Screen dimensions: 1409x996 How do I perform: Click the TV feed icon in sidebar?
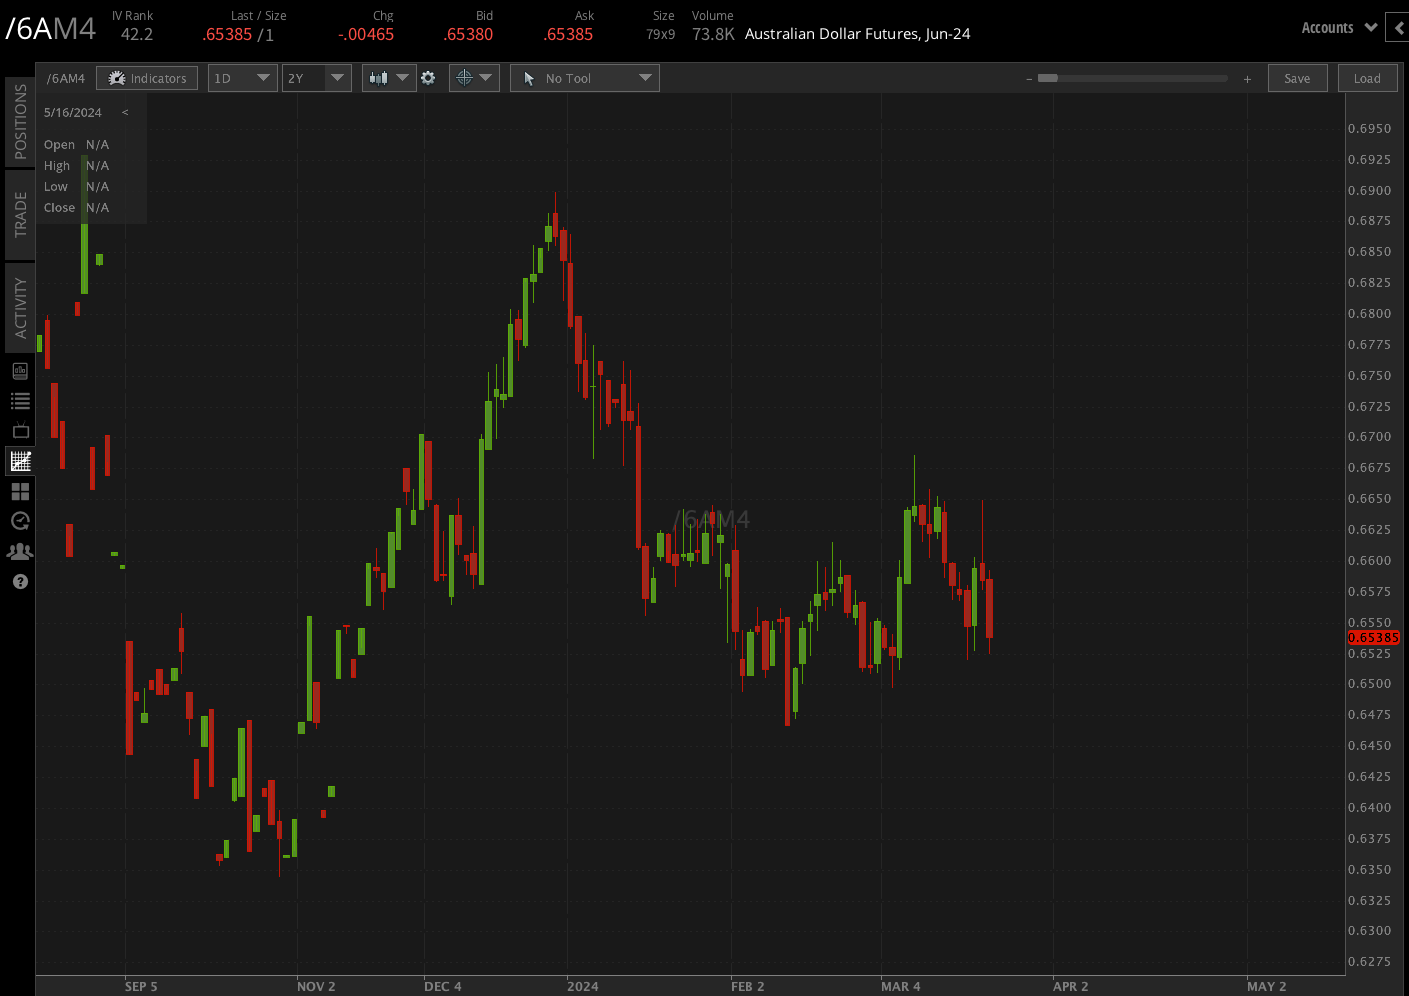(20, 430)
